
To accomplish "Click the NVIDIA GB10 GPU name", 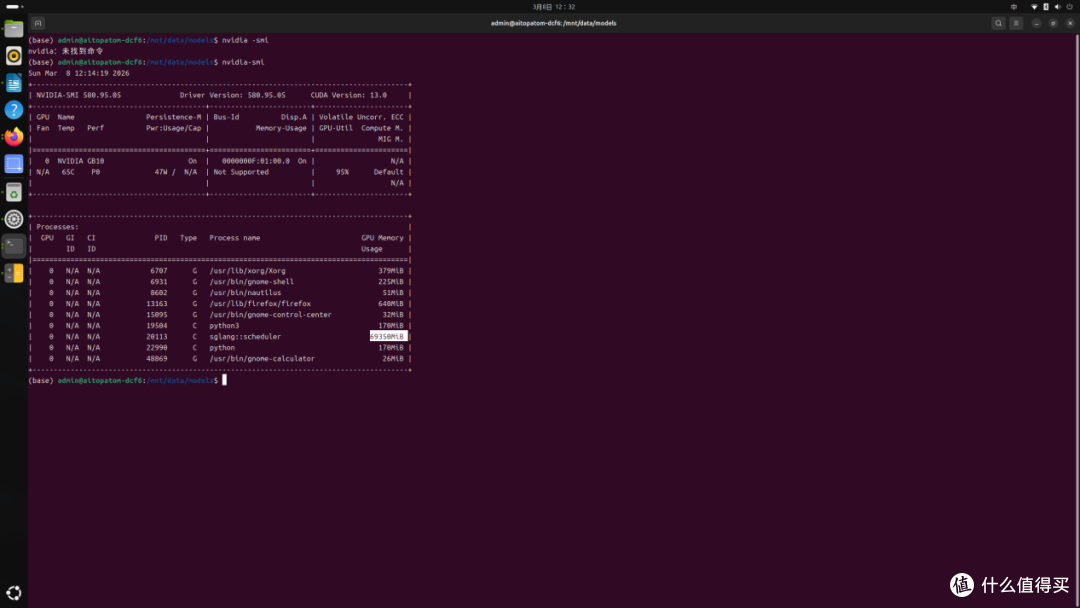I will pos(81,161).
